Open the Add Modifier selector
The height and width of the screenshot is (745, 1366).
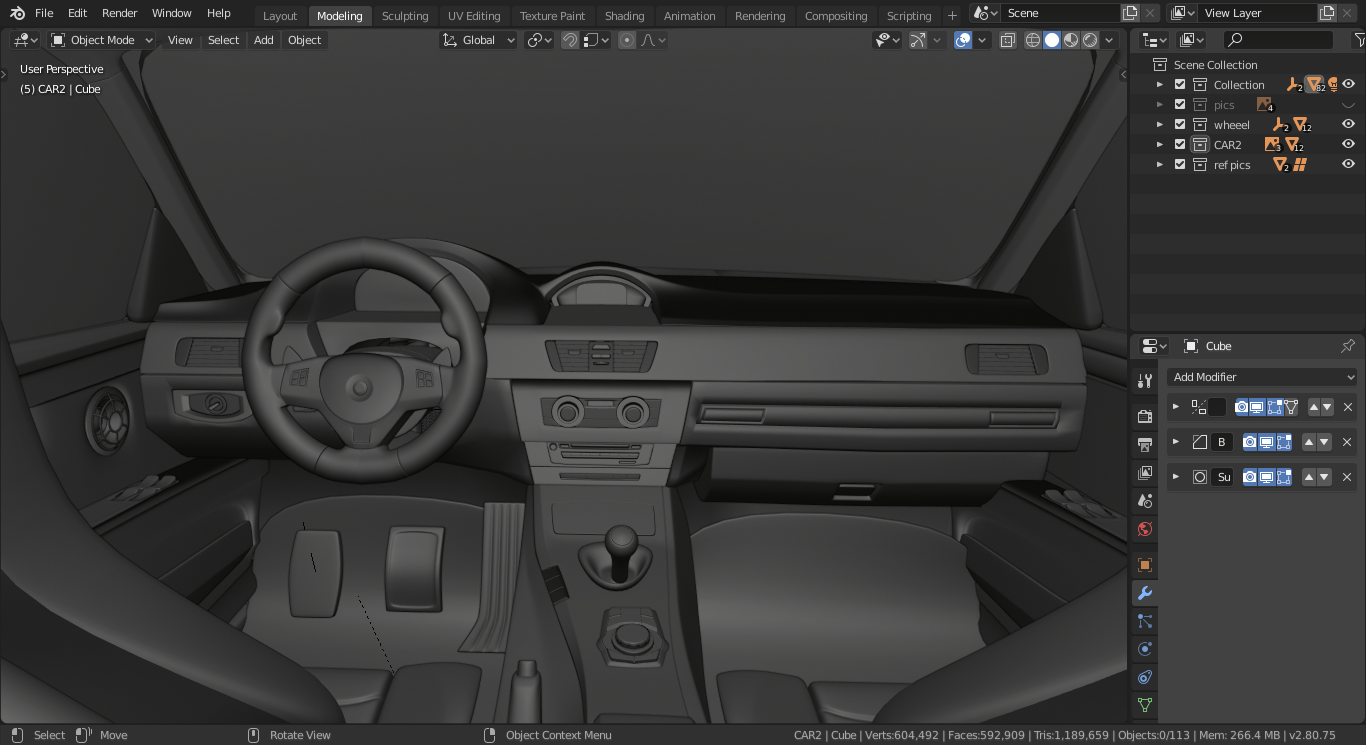(x=1262, y=377)
